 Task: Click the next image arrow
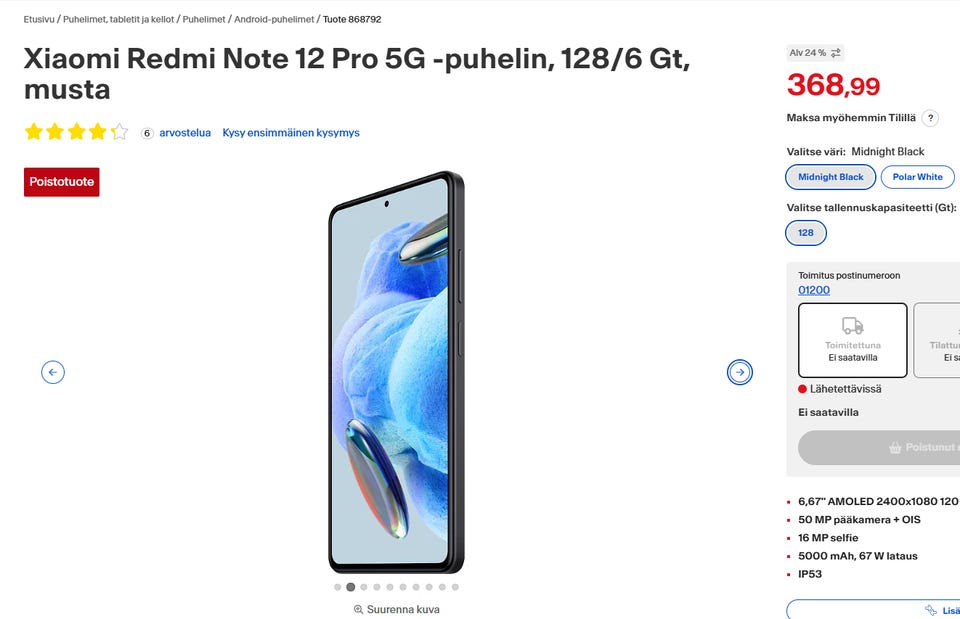point(740,372)
